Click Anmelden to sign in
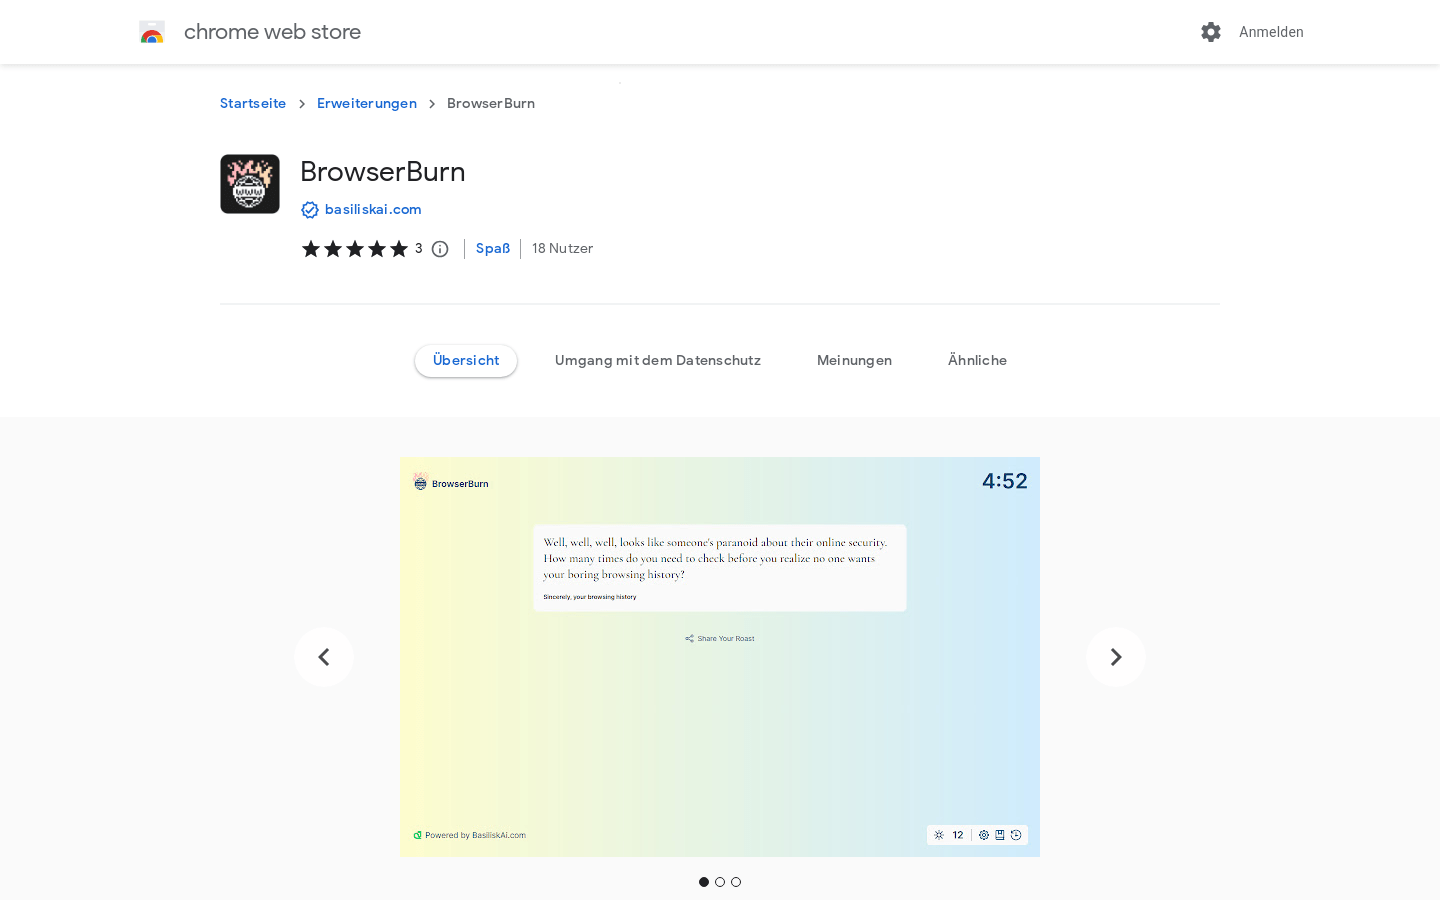The width and height of the screenshot is (1440, 900). pos(1271,32)
